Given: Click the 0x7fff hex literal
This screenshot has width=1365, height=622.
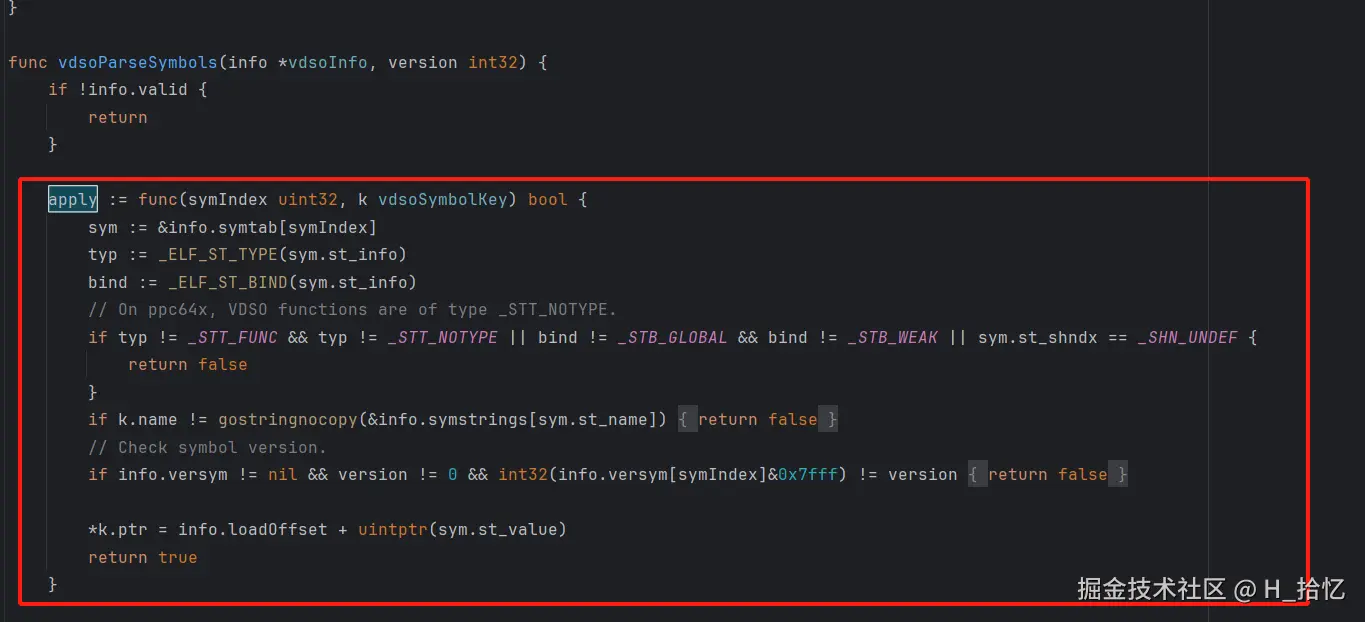Looking at the screenshot, I should pyautogui.click(x=808, y=474).
